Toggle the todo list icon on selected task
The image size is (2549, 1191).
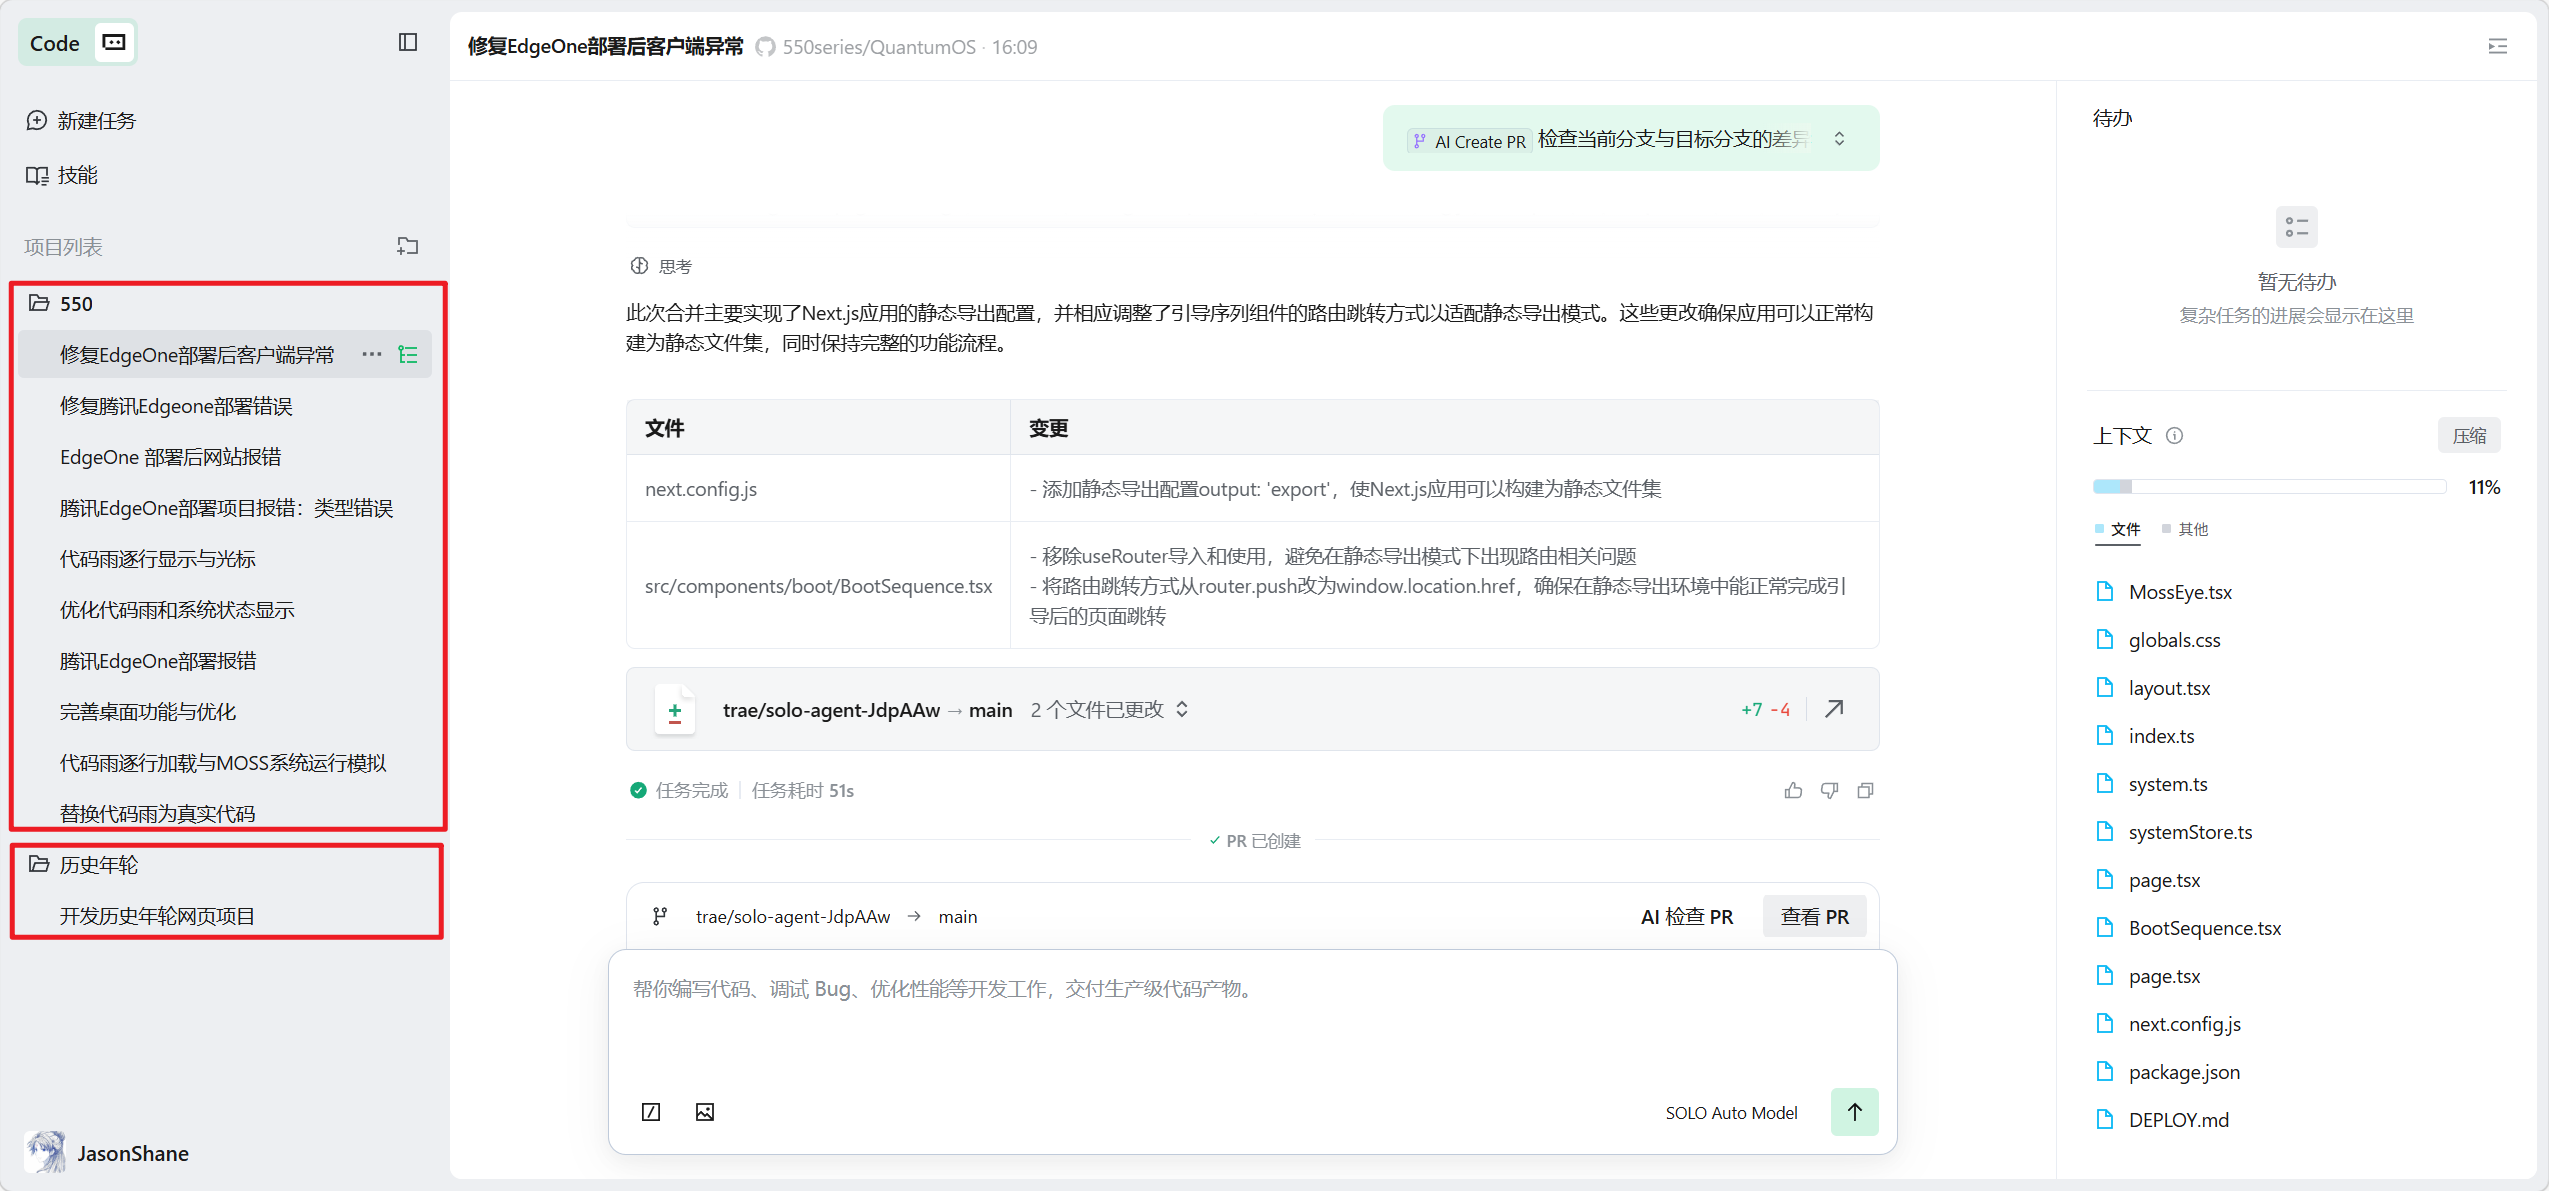(x=408, y=354)
